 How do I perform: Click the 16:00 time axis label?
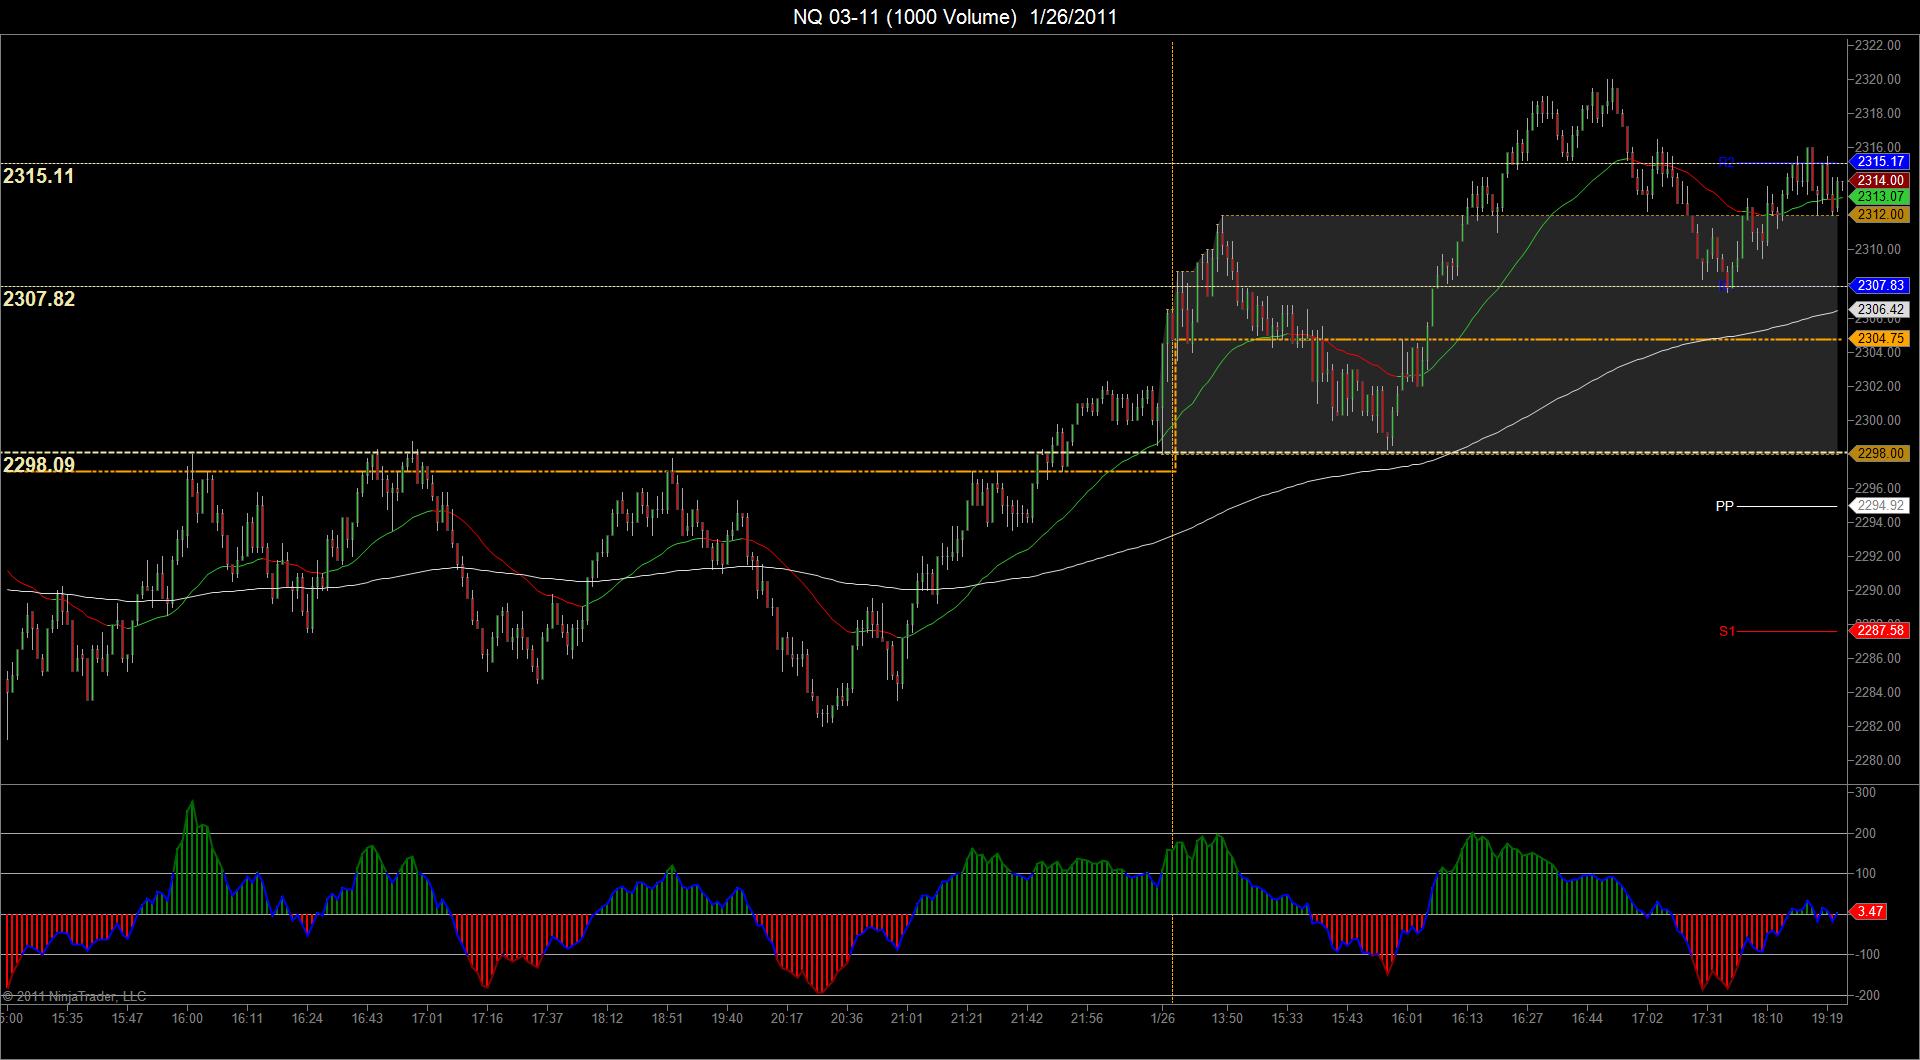pos(187,1019)
